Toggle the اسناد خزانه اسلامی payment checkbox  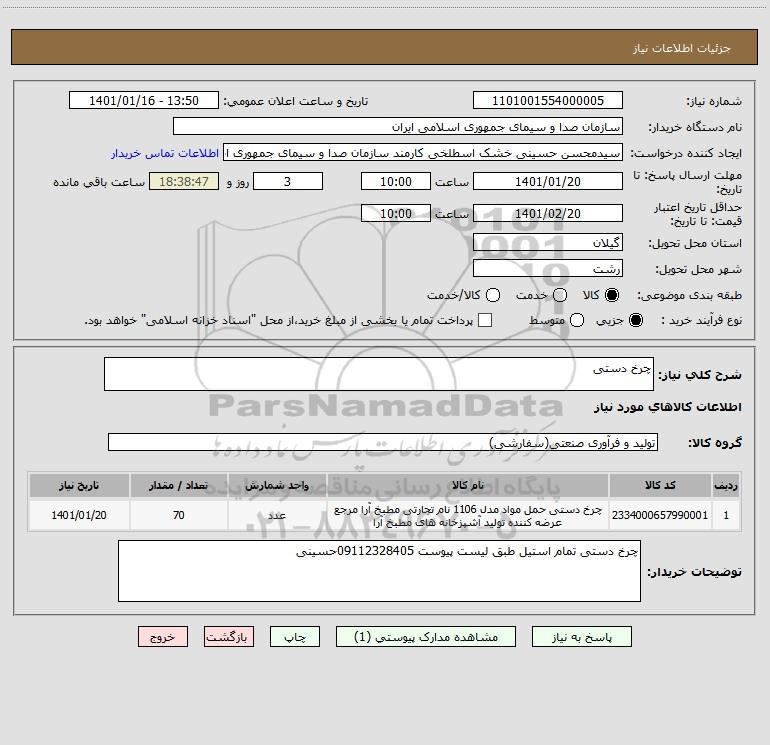tap(485, 320)
